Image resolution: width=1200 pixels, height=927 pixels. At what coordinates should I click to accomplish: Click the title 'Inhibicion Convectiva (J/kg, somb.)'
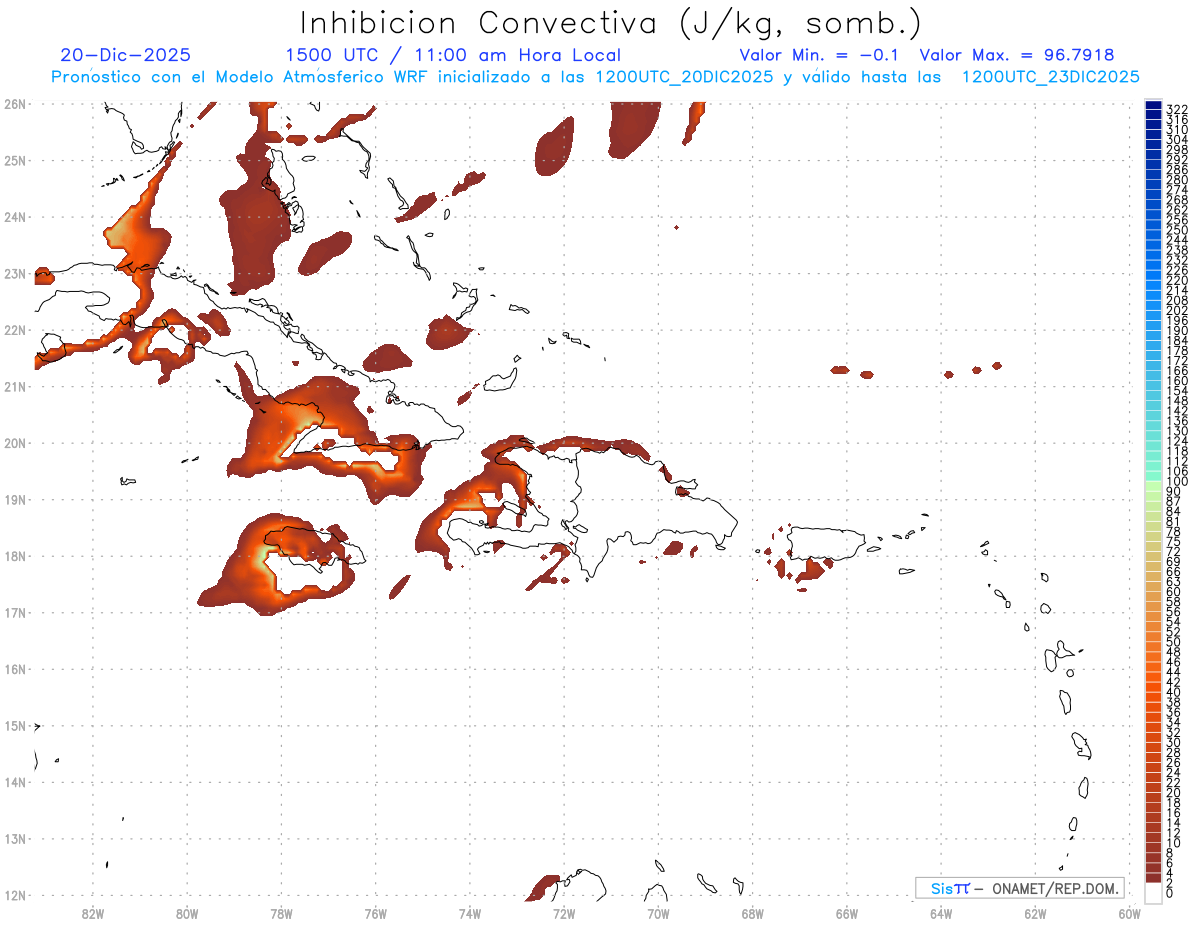(x=611, y=24)
